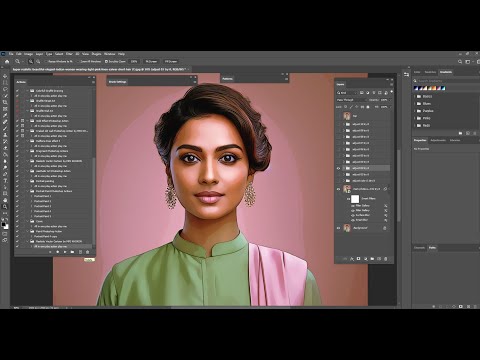Delete layer using Layers panel trash icon
Viewport: 480px width, 360px height.
[386, 259]
